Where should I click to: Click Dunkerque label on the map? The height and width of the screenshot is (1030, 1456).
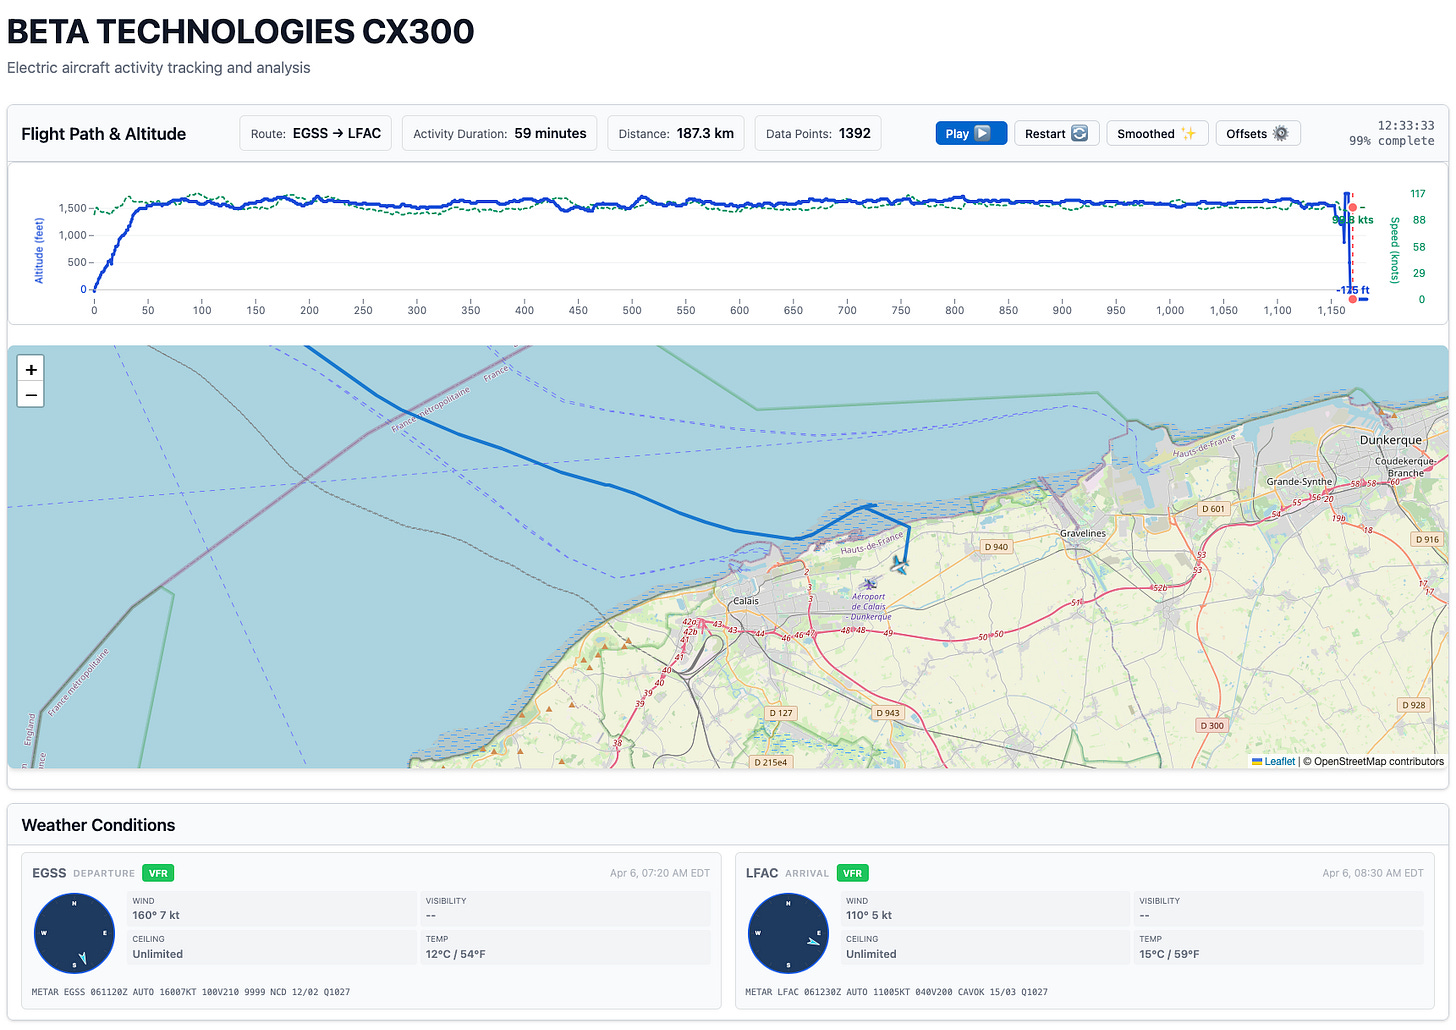click(1390, 440)
